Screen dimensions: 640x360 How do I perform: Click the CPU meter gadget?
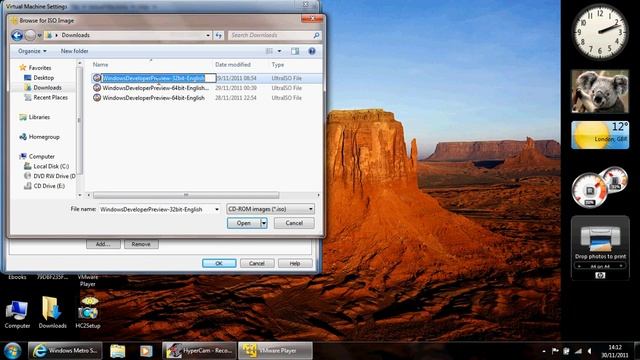click(599, 187)
